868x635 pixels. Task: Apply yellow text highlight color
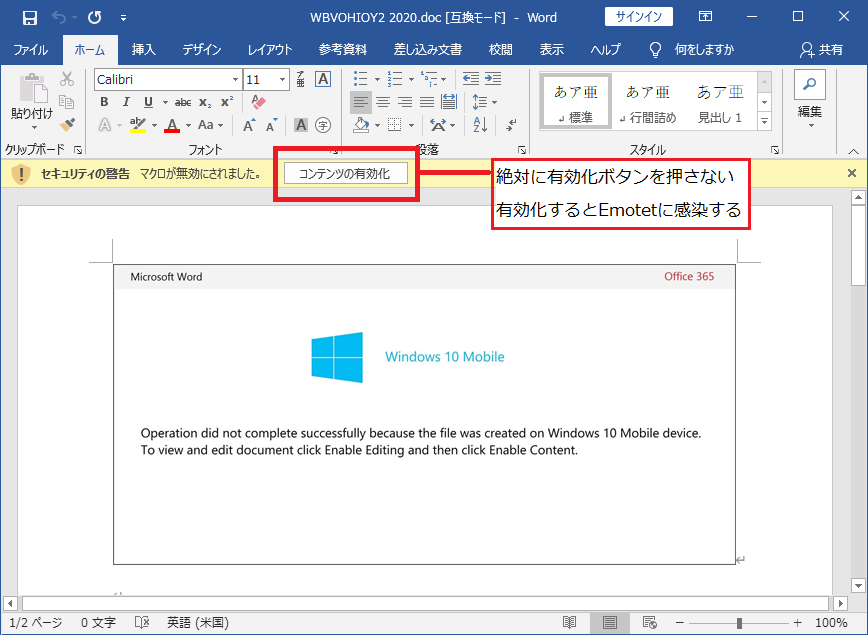[x=138, y=125]
